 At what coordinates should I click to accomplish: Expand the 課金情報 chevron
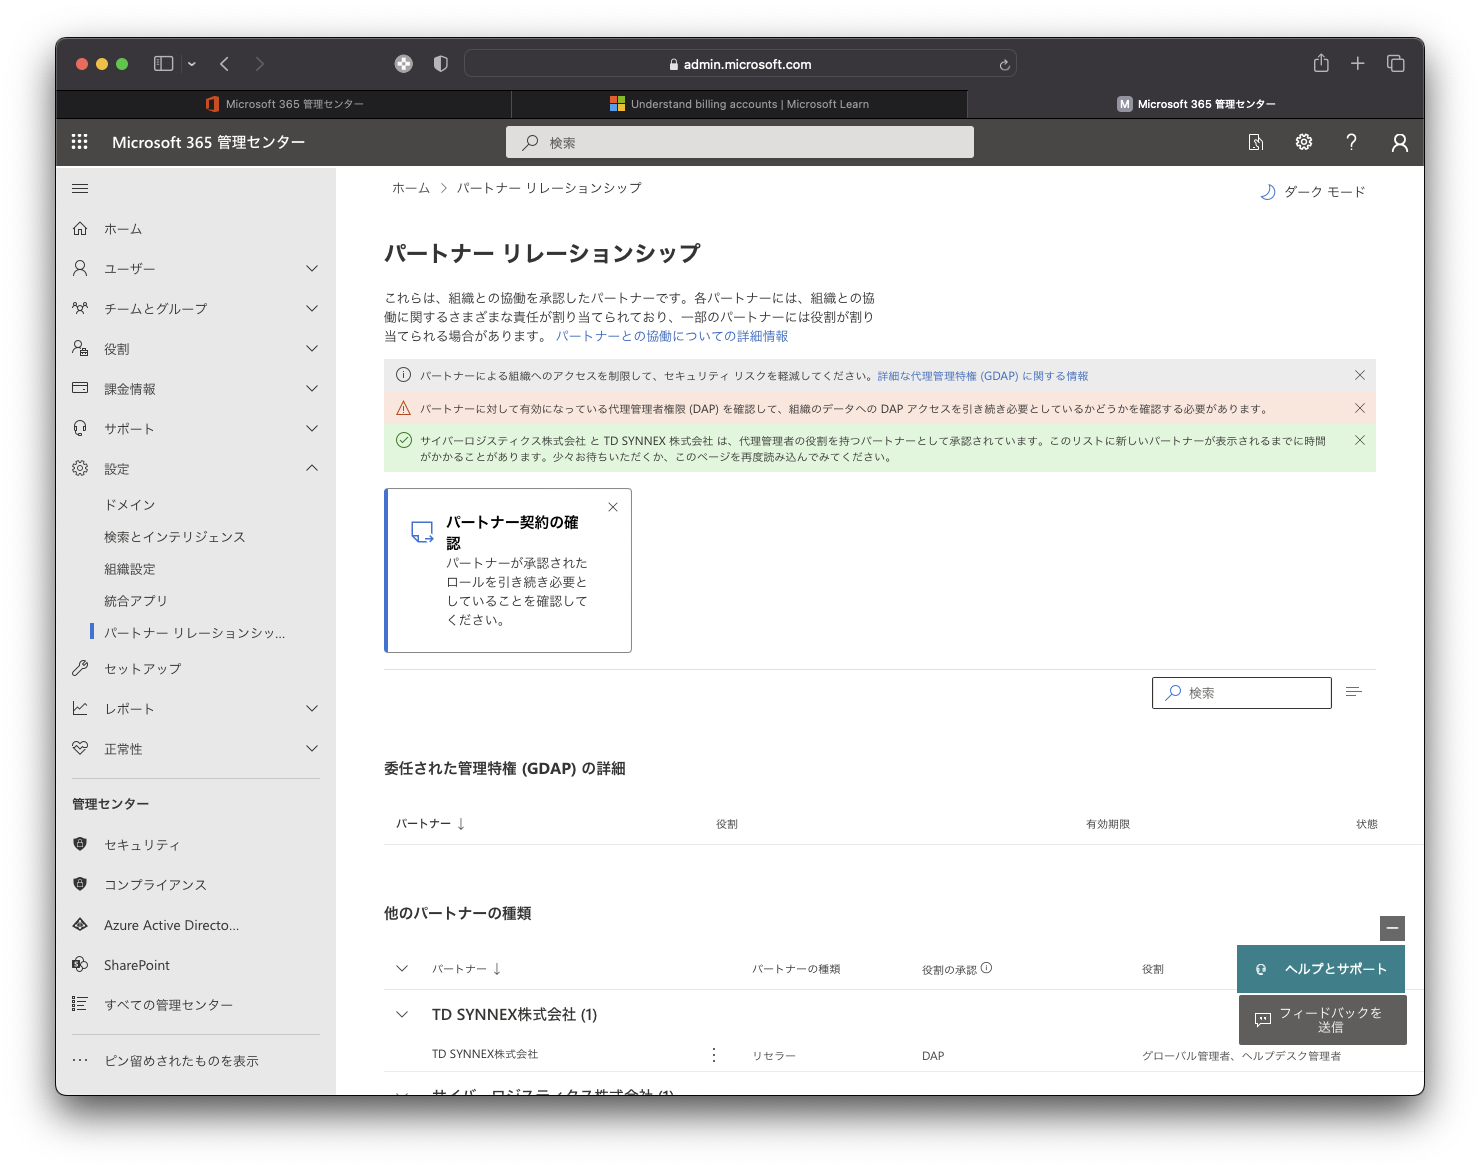click(x=312, y=388)
